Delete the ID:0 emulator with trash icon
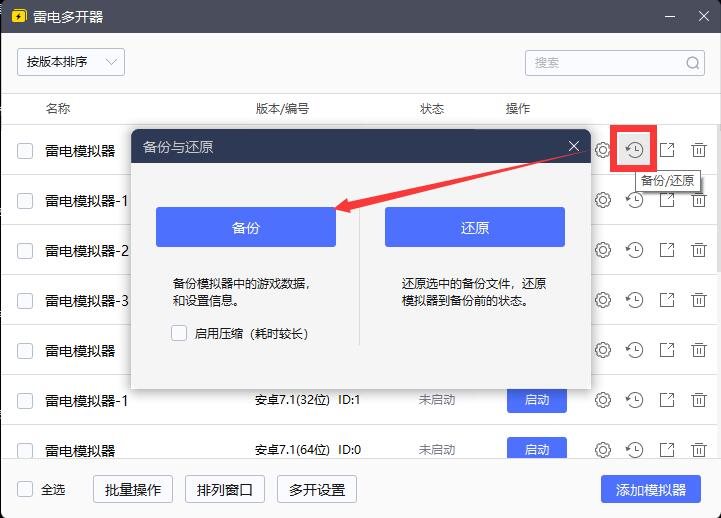 click(x=698, y=450)
